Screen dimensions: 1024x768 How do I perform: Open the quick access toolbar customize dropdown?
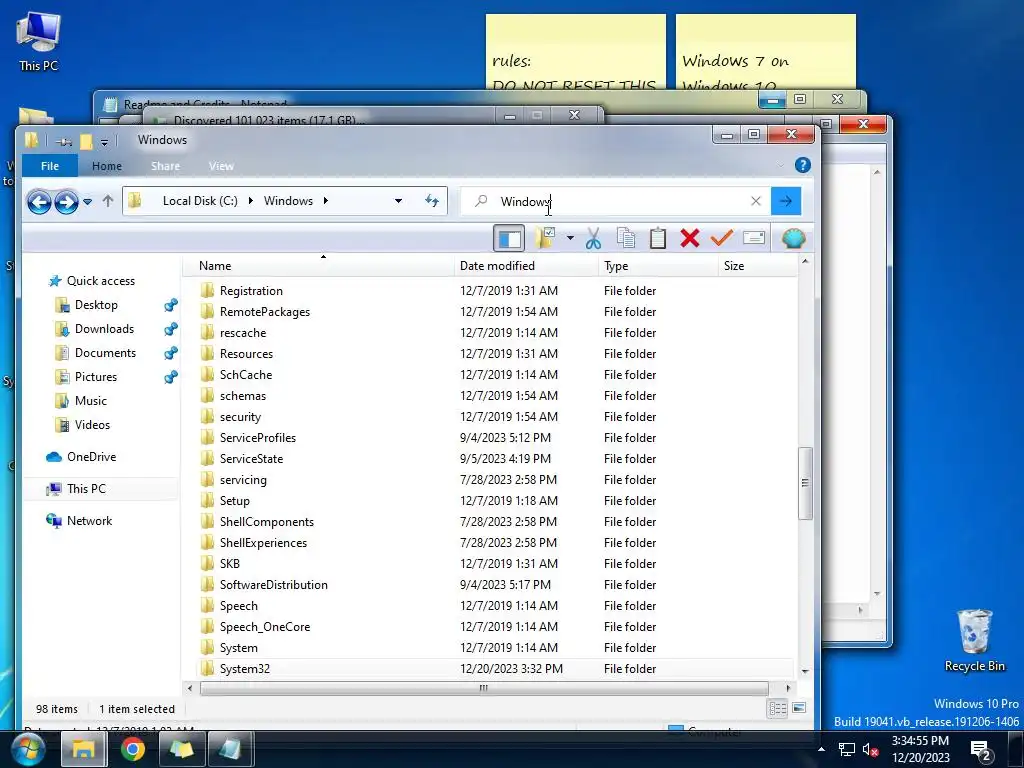click(104, 141)
